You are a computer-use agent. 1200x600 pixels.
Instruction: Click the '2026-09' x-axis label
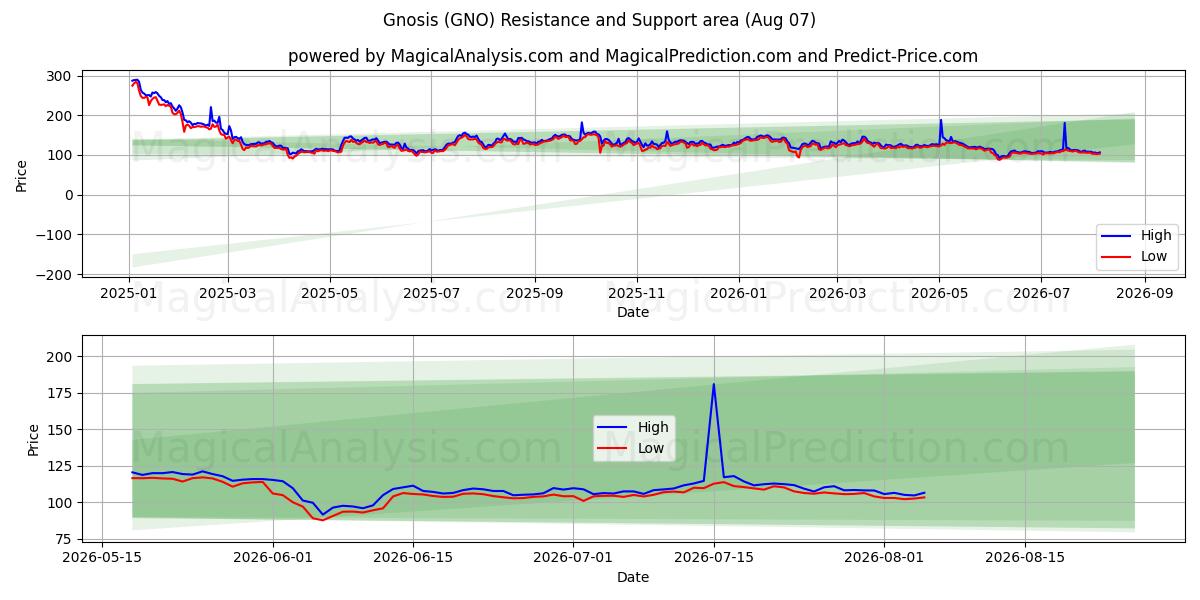1144,294
